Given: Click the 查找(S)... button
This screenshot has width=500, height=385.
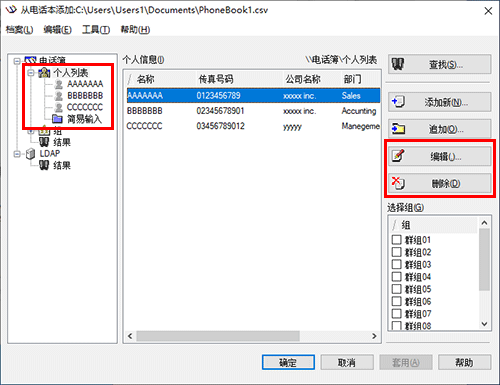Looking at the screenshot, I should [439, 64].
